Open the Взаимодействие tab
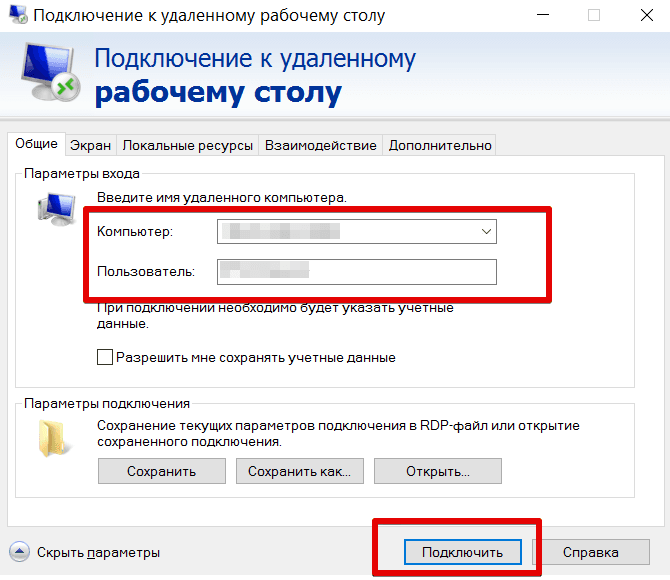Screen dimensions: 670x580 pyautogui.click(x=320, y=145)
